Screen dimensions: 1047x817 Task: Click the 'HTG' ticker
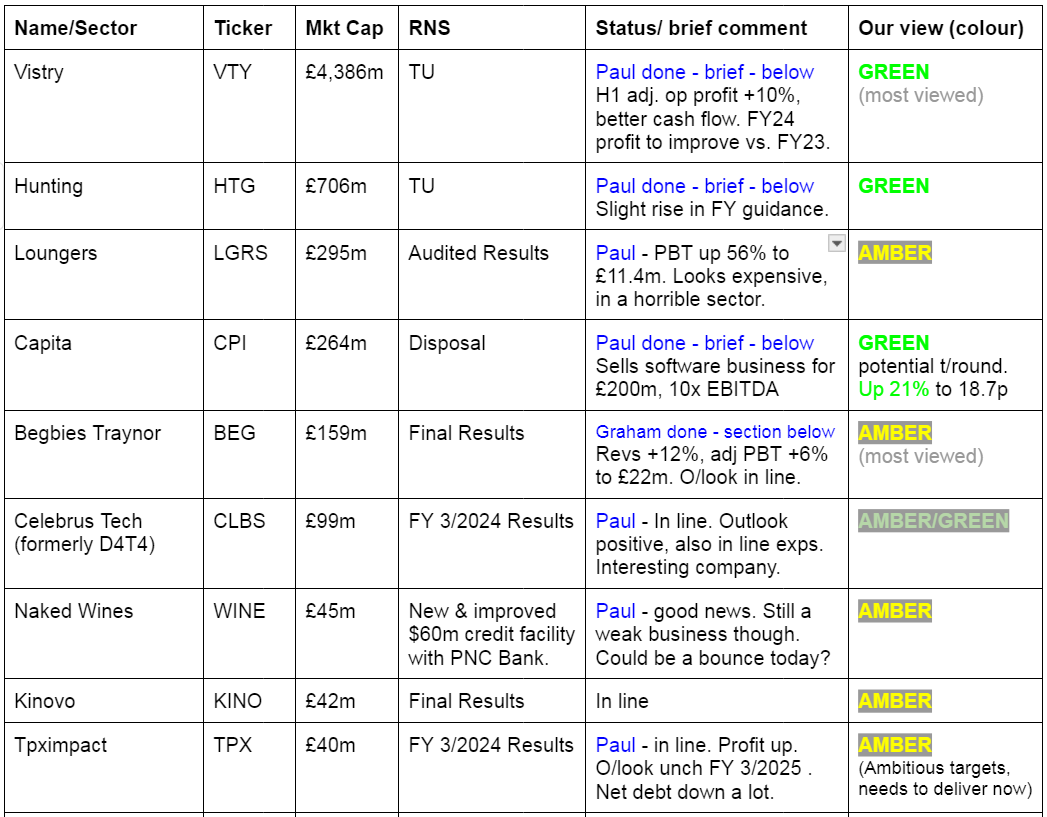pyautogui.click(x=234, y=186)
